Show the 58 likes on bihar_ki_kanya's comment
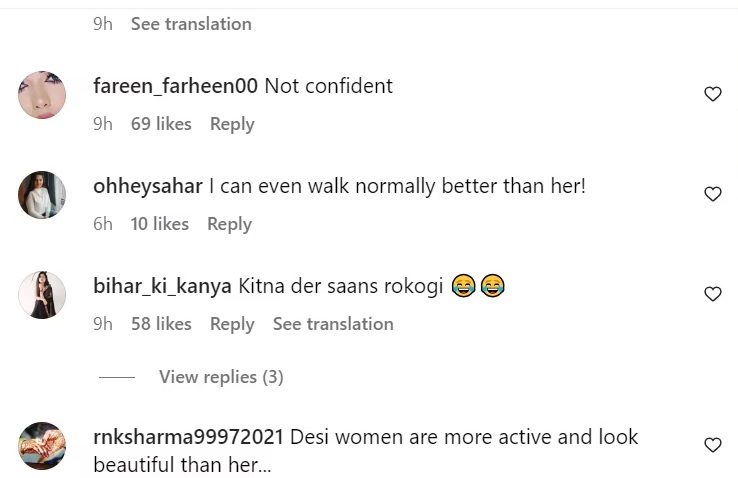 click(x=161, y=324)
